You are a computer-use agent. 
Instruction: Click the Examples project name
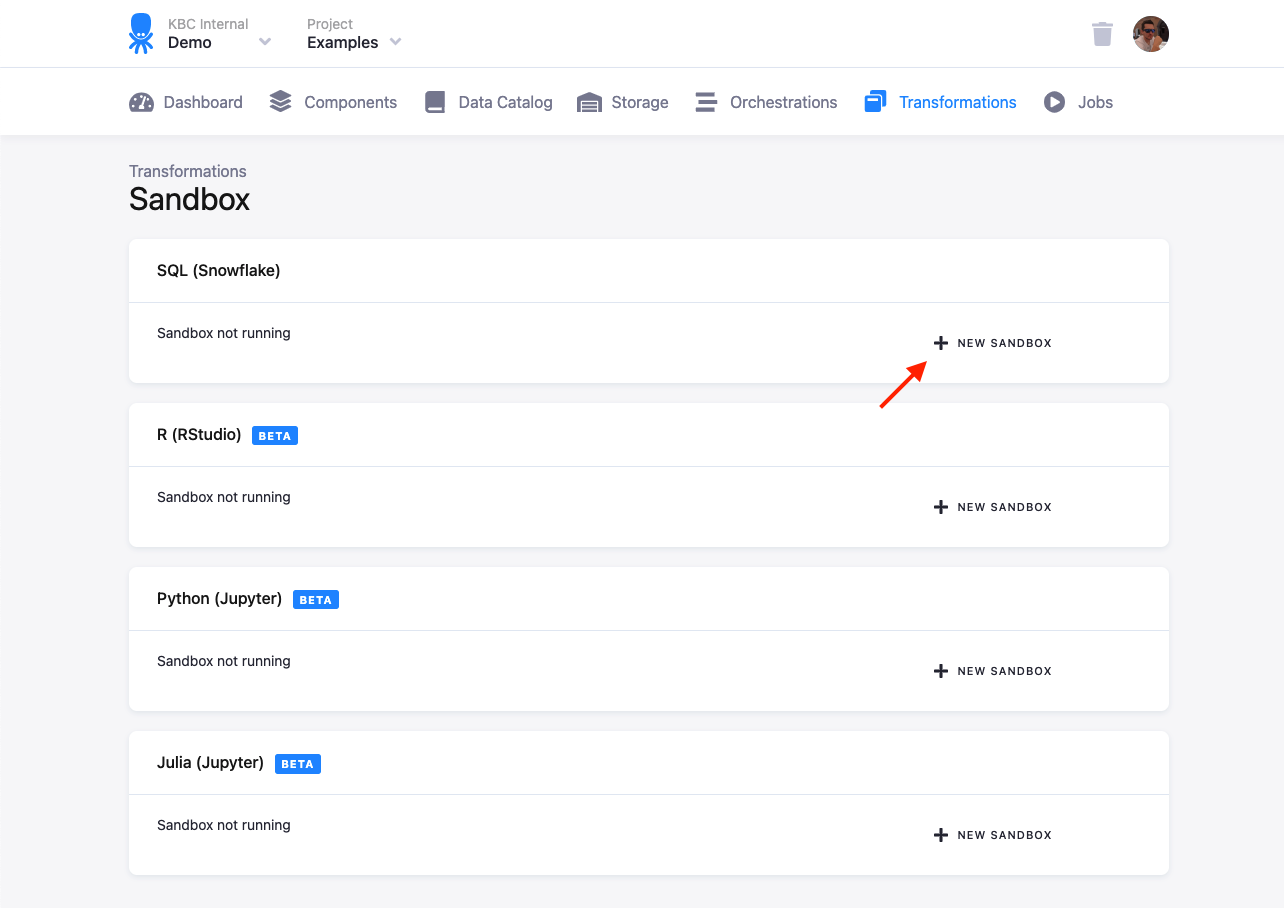pyautogui.click(x=343, y=42)
